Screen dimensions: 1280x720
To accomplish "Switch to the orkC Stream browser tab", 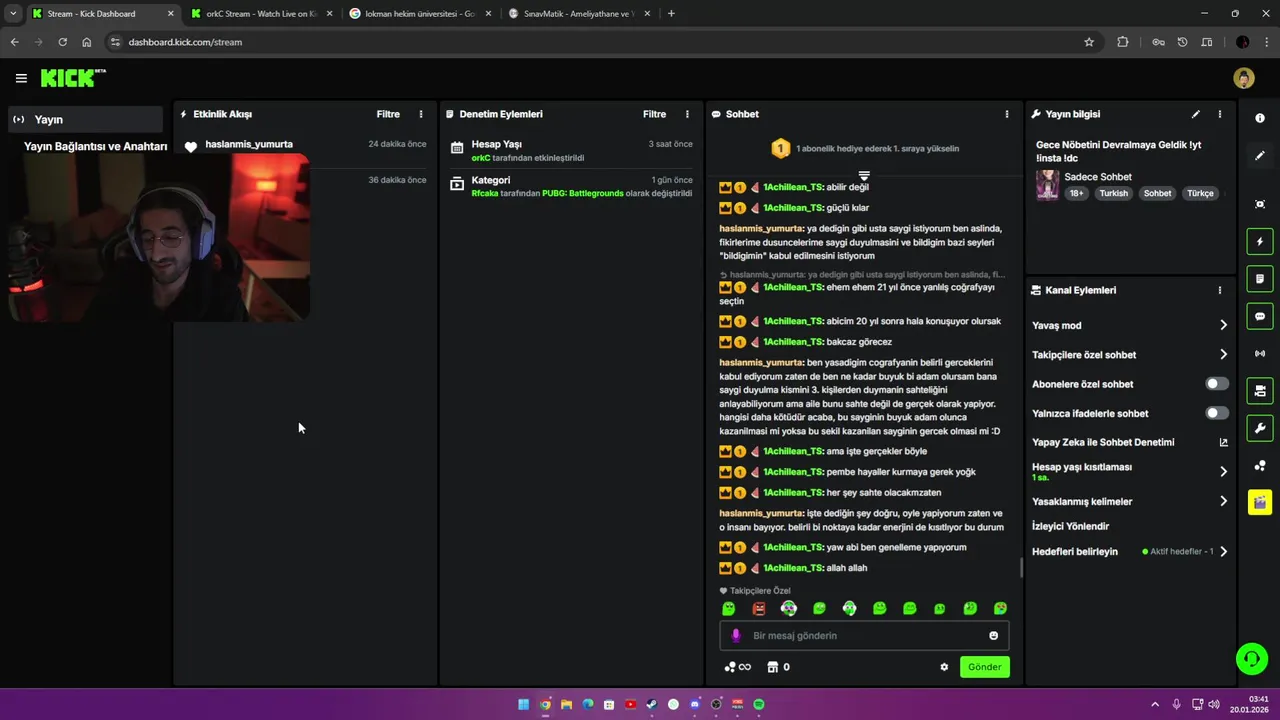I will (260, 14).
